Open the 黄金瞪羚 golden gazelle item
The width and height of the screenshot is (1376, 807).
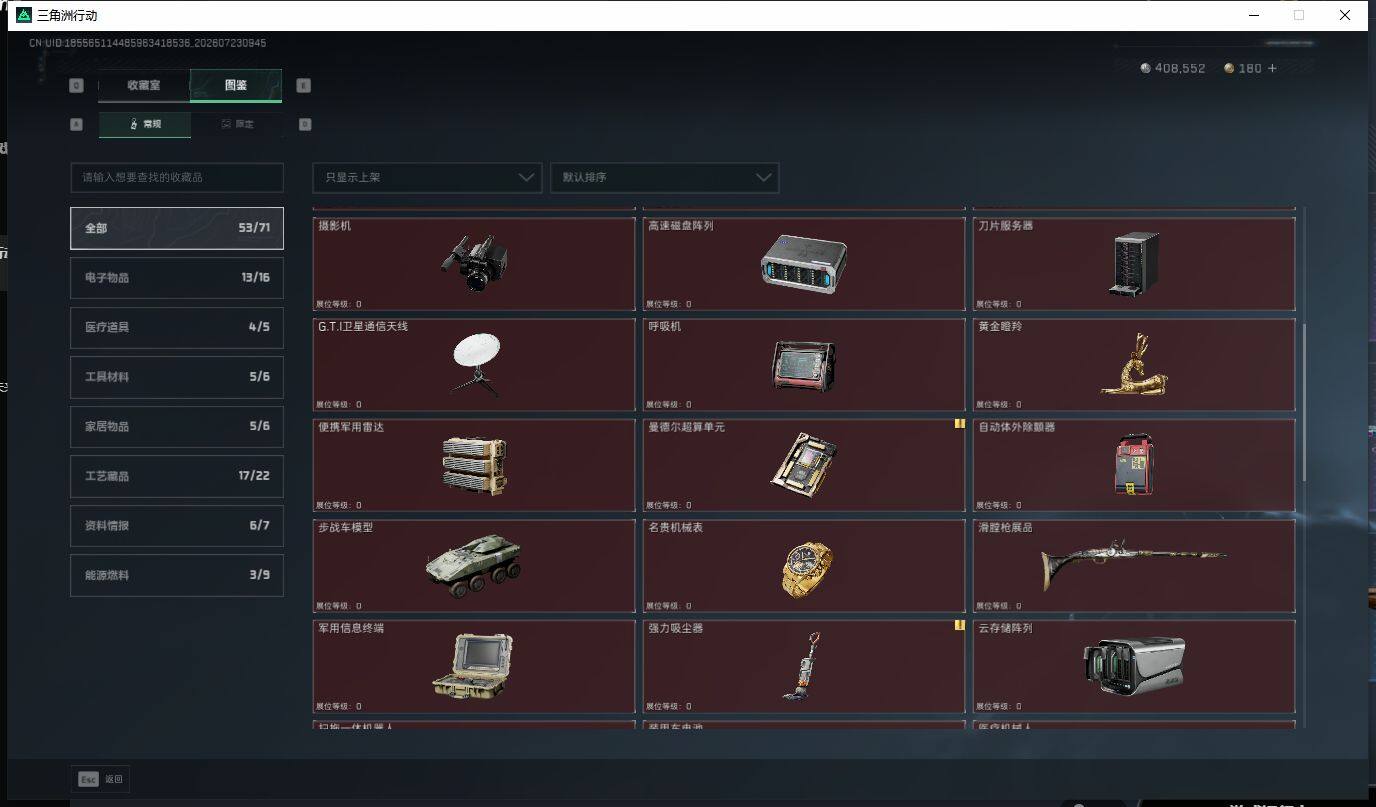1134,365
